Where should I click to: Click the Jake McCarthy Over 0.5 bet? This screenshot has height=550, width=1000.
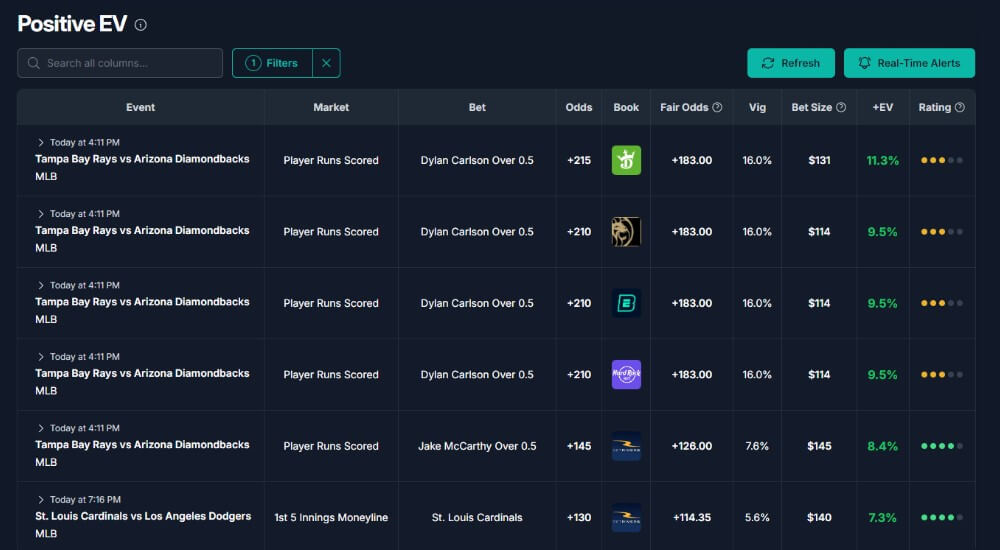point(477,446)
